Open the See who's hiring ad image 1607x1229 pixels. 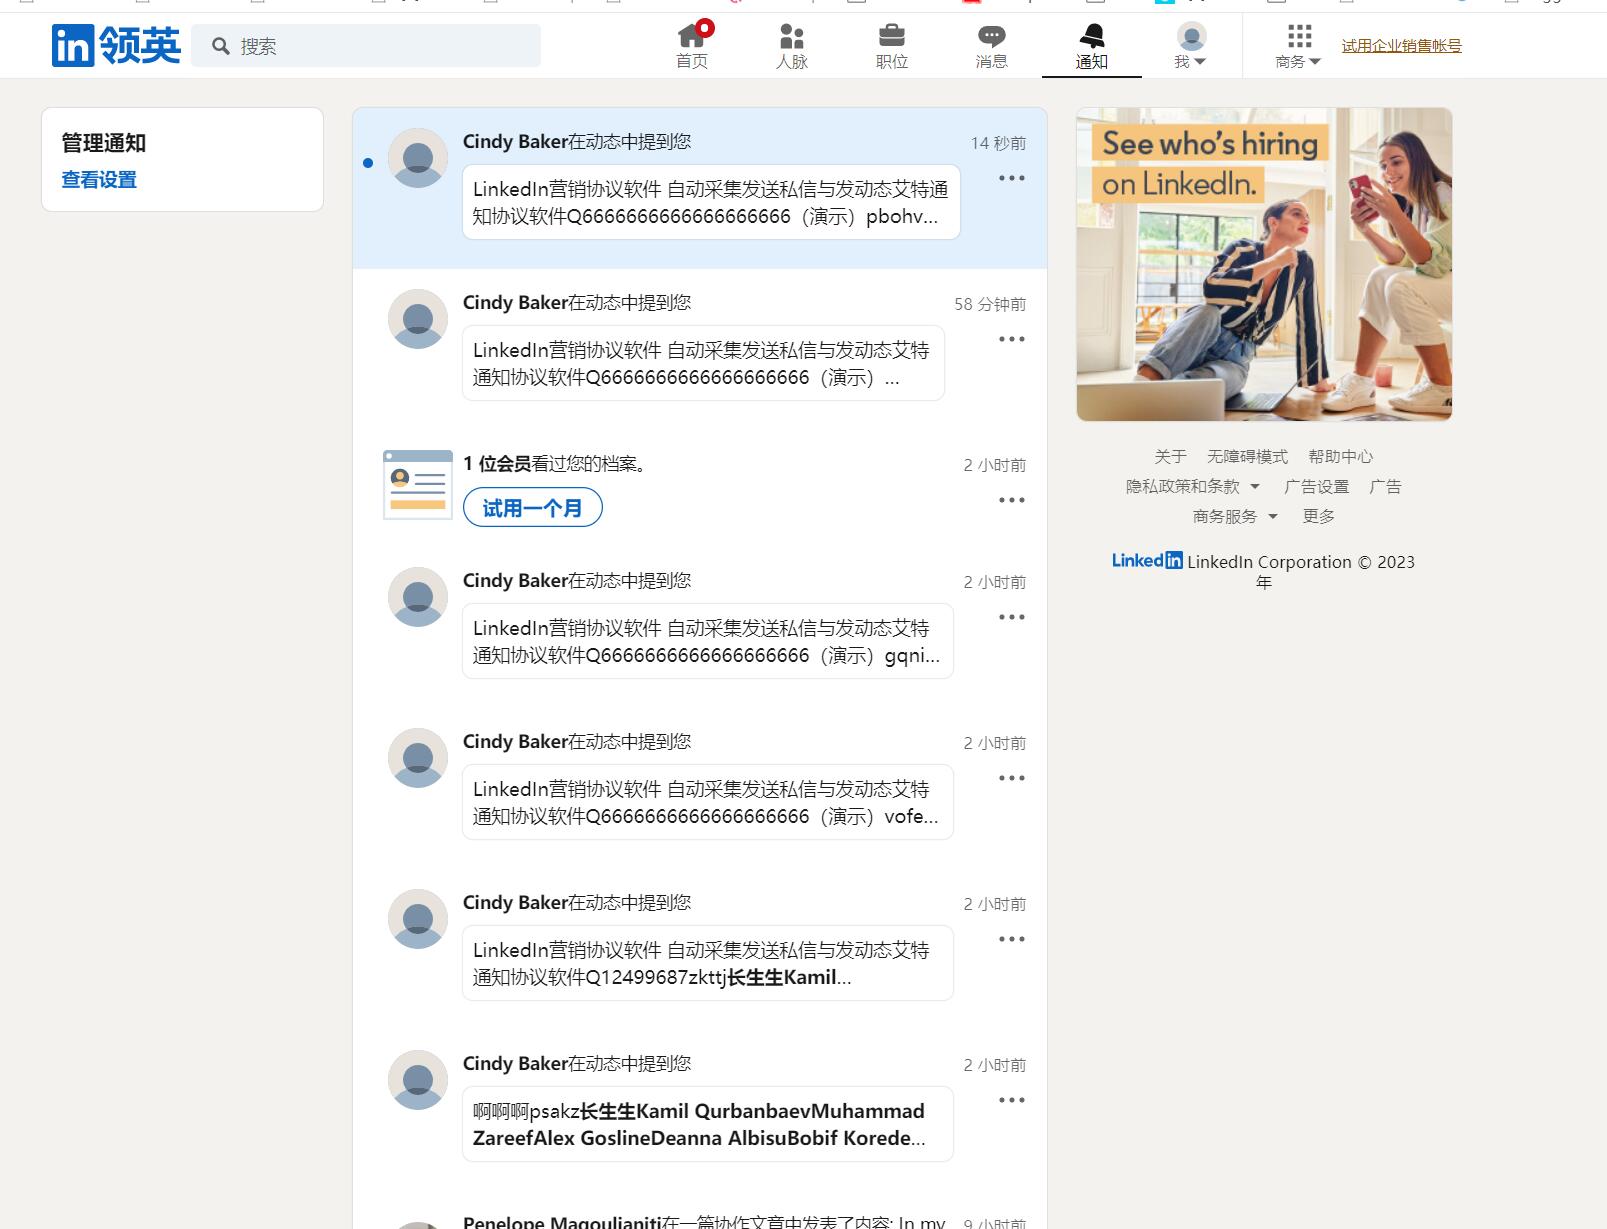[x=1264, y=264]
